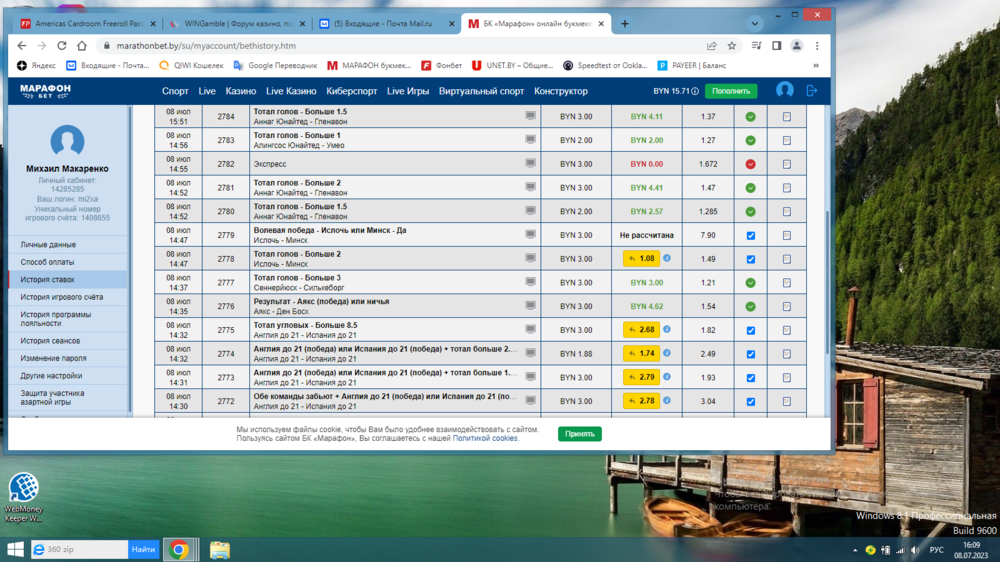Screen dimensions: 1000x562
Task: Accept cookies with the Принять button
Action: tap(580, 434)
